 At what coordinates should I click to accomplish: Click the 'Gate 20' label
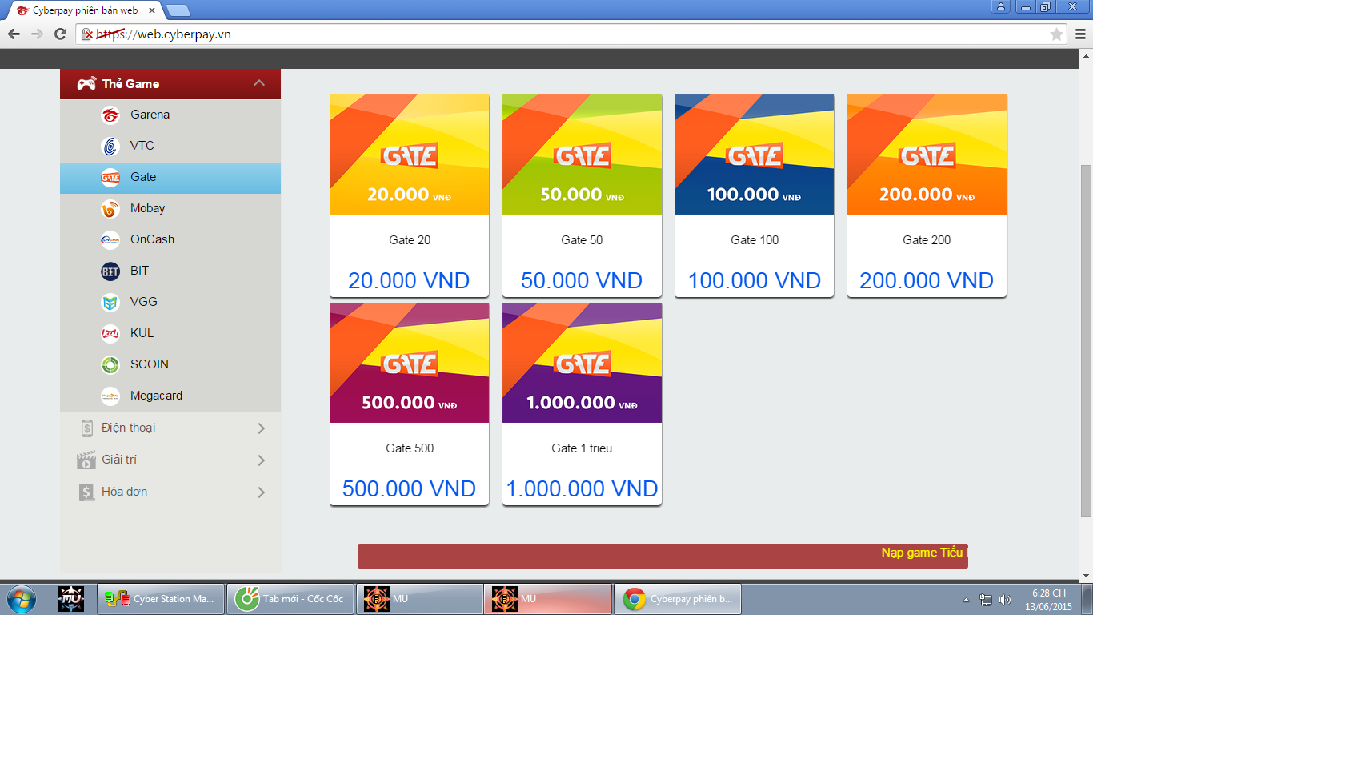click(x=410, y=240)
